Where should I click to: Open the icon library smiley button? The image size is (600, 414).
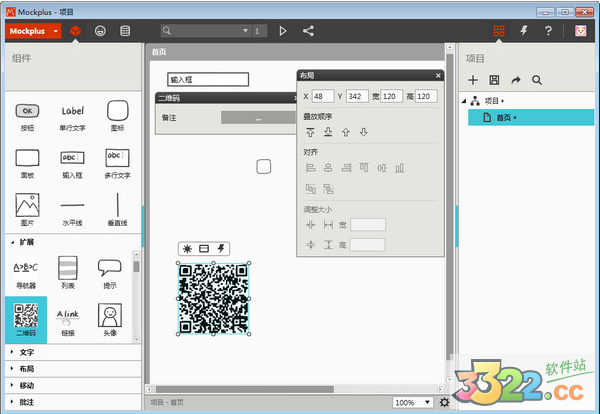100,31
